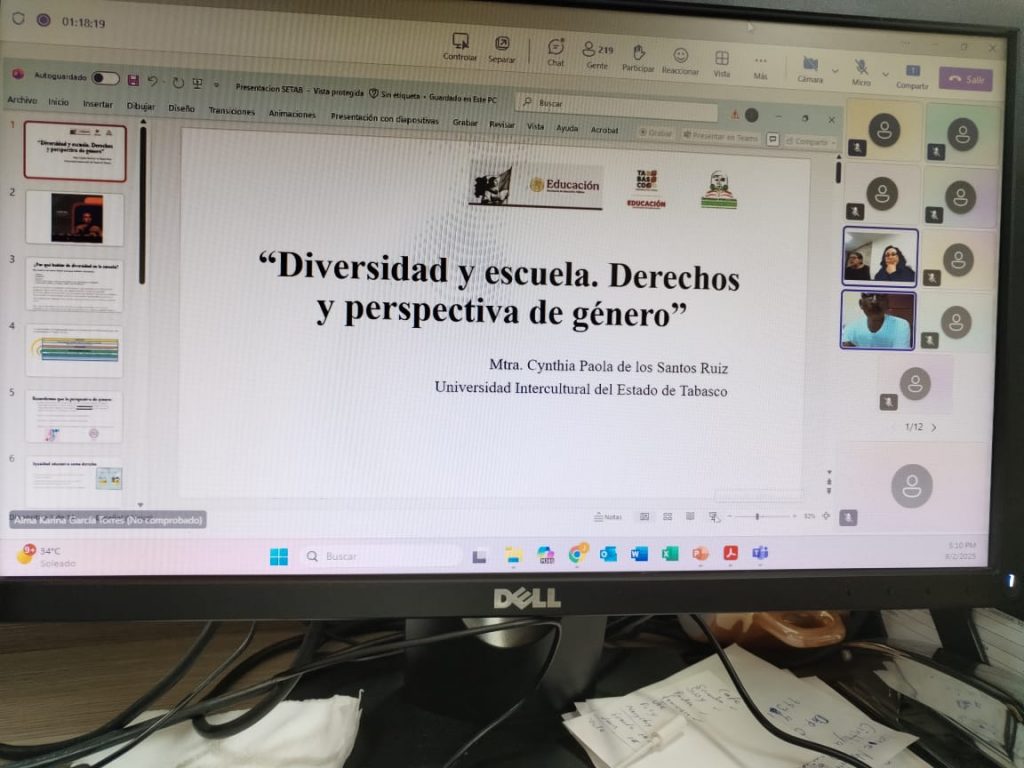The height and width of the screenshot is (768, 1024).
Task: Open Google Chrome from the taskbar
Action: [577, 555]
